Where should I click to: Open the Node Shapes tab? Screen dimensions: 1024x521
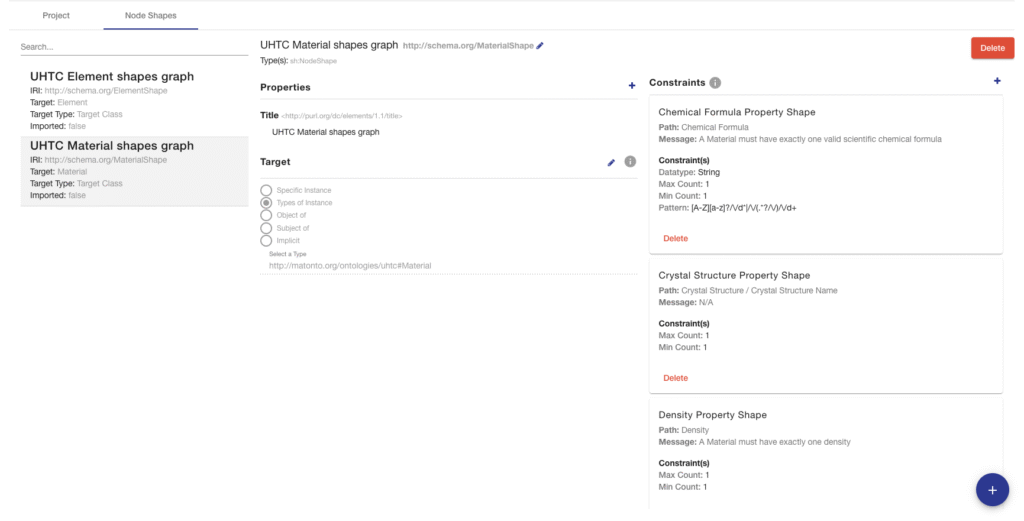pyautogui.click(x=150, y=16)
